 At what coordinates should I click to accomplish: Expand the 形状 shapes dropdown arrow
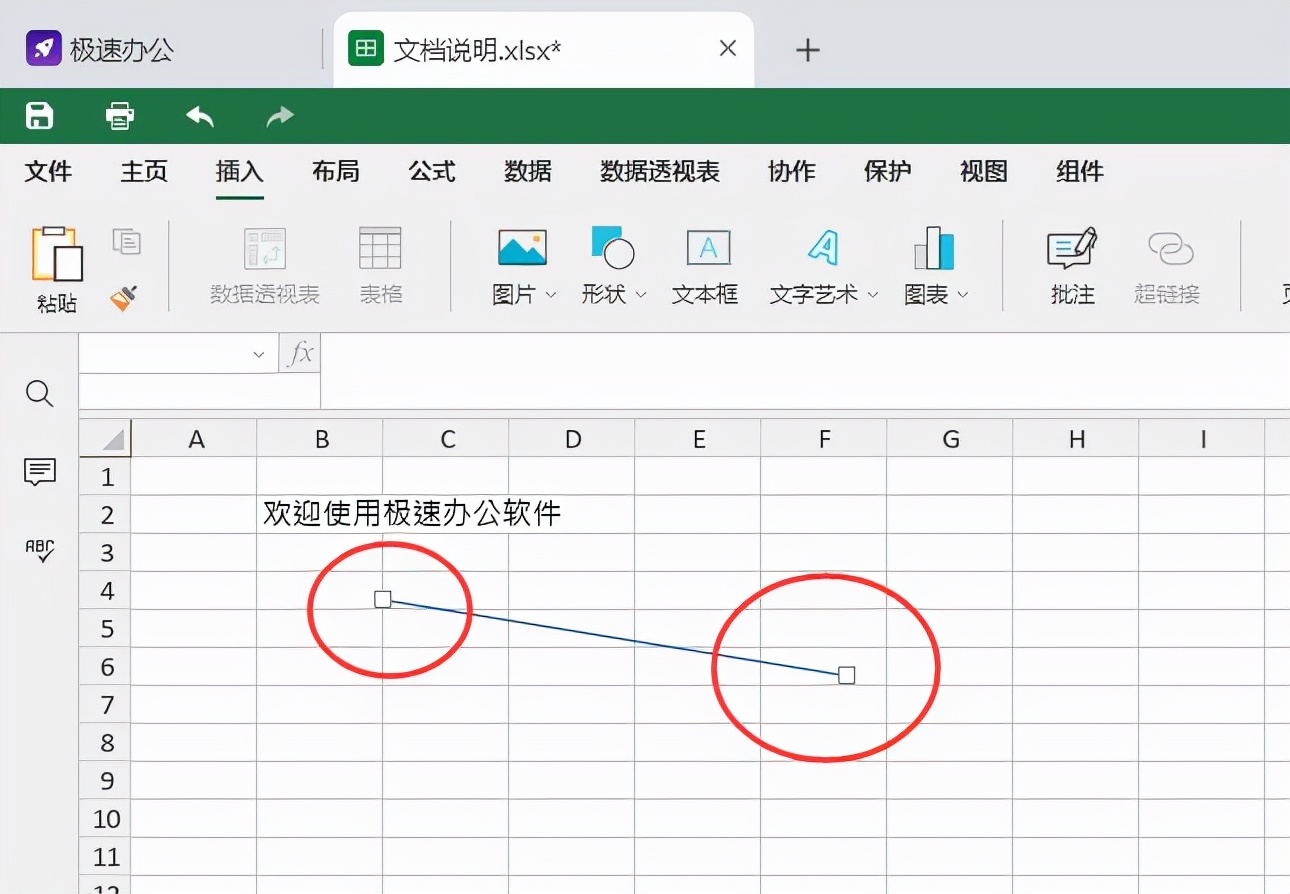tap(641, 295)
